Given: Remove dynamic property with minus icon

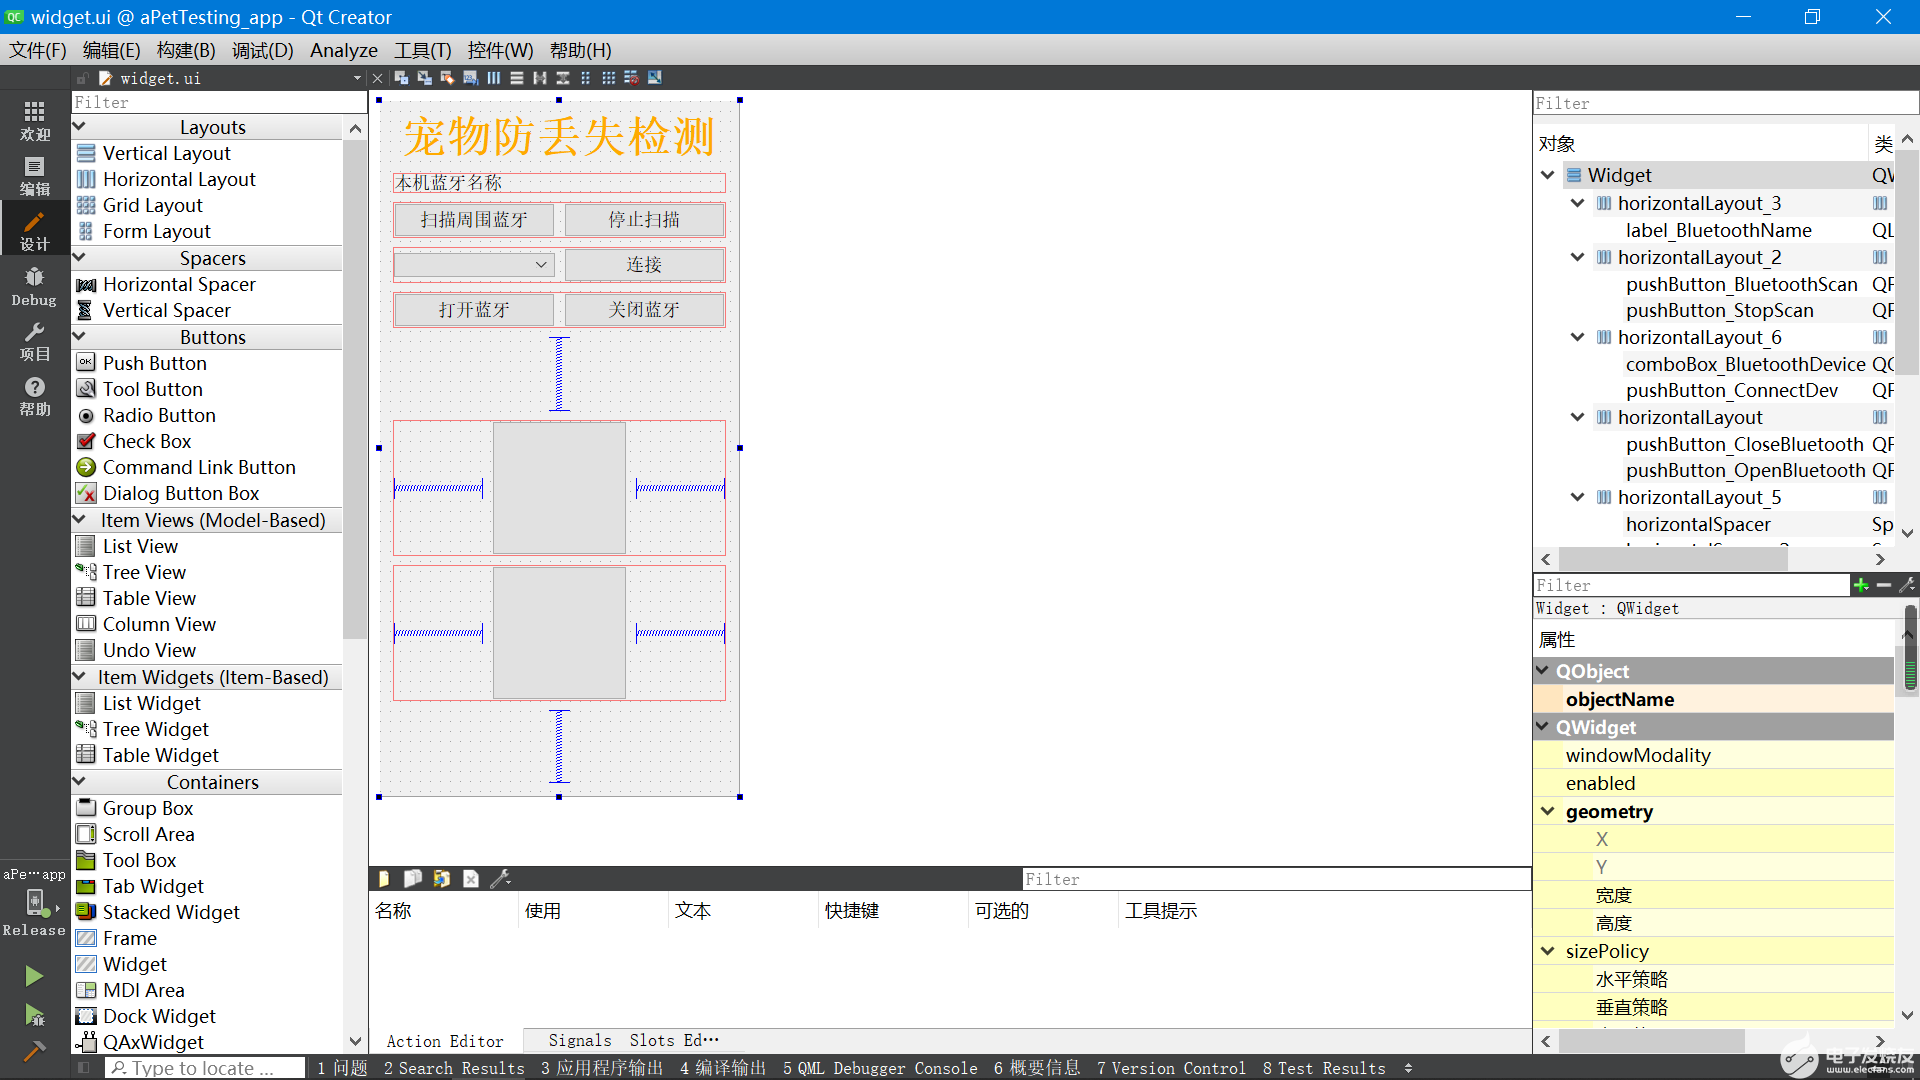Looking at the screenshot, I should [x=1884, y=585].
